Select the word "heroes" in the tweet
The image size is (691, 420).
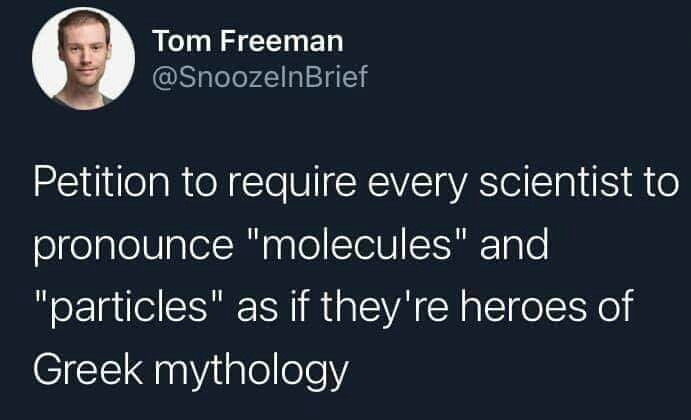point(524,306)
